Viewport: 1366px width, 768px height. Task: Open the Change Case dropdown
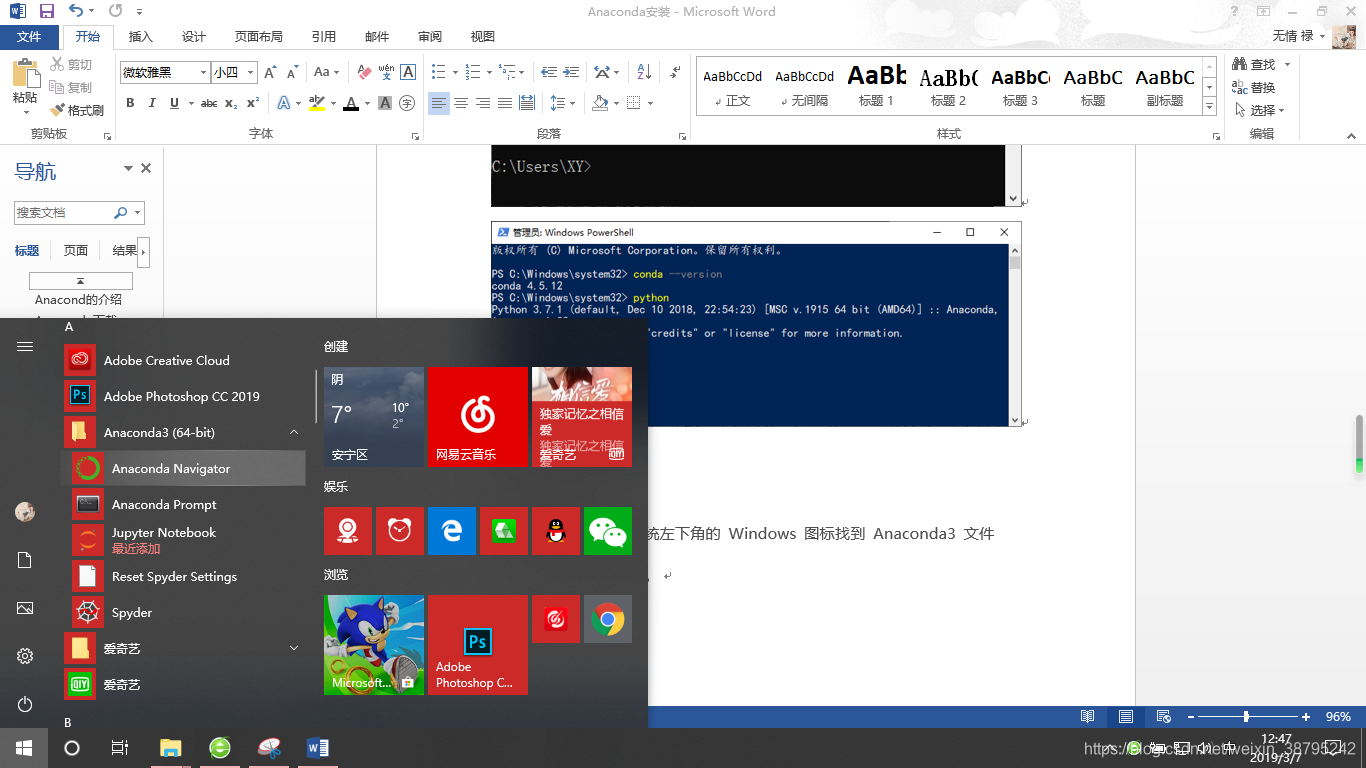pos(327,72)
